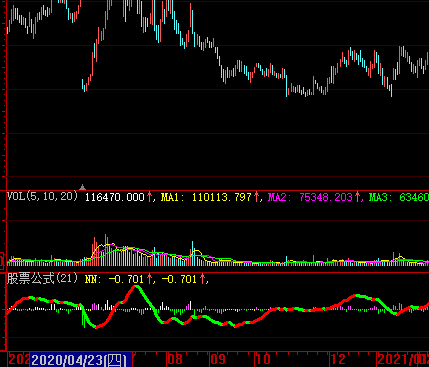Image resolution: width=429 pixels, height=367 pixels.
Task: Jump to the 12 month marker on the time axis
Action: click(338, 359)
